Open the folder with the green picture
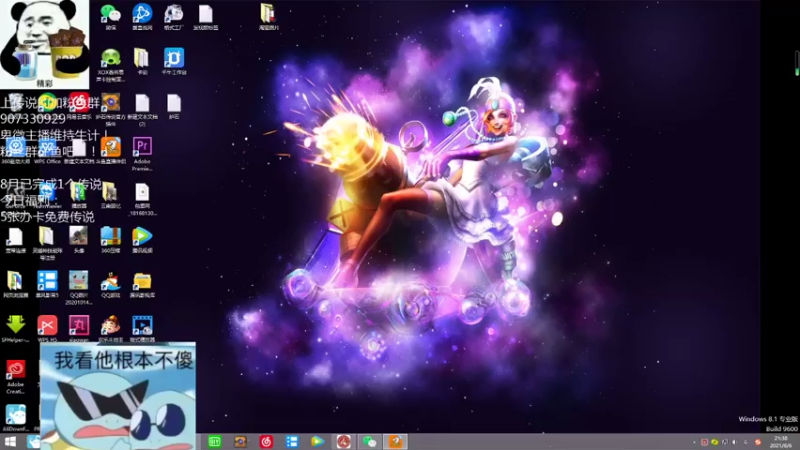800x450 pixels. coord(79,195)
